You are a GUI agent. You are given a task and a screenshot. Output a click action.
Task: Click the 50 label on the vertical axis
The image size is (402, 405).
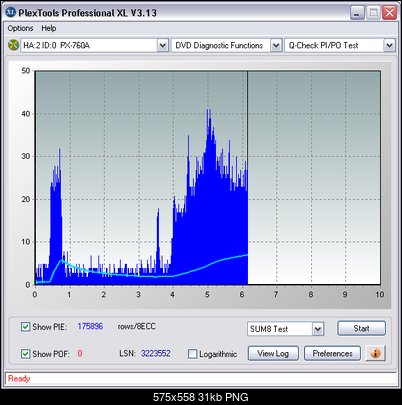25,71
